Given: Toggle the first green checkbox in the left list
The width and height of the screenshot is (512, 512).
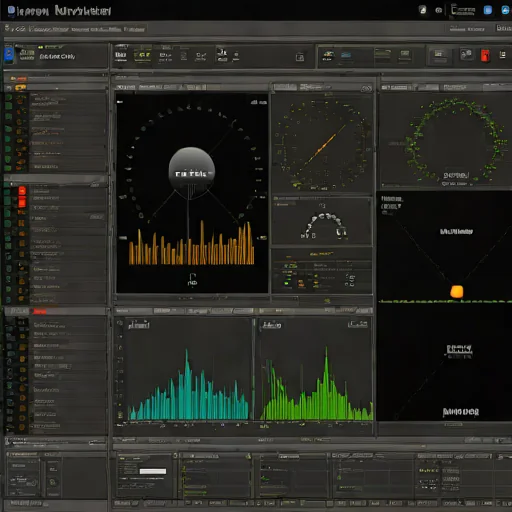Looking at the screenshot, I should pyautogui.click(x=9, y=97).
